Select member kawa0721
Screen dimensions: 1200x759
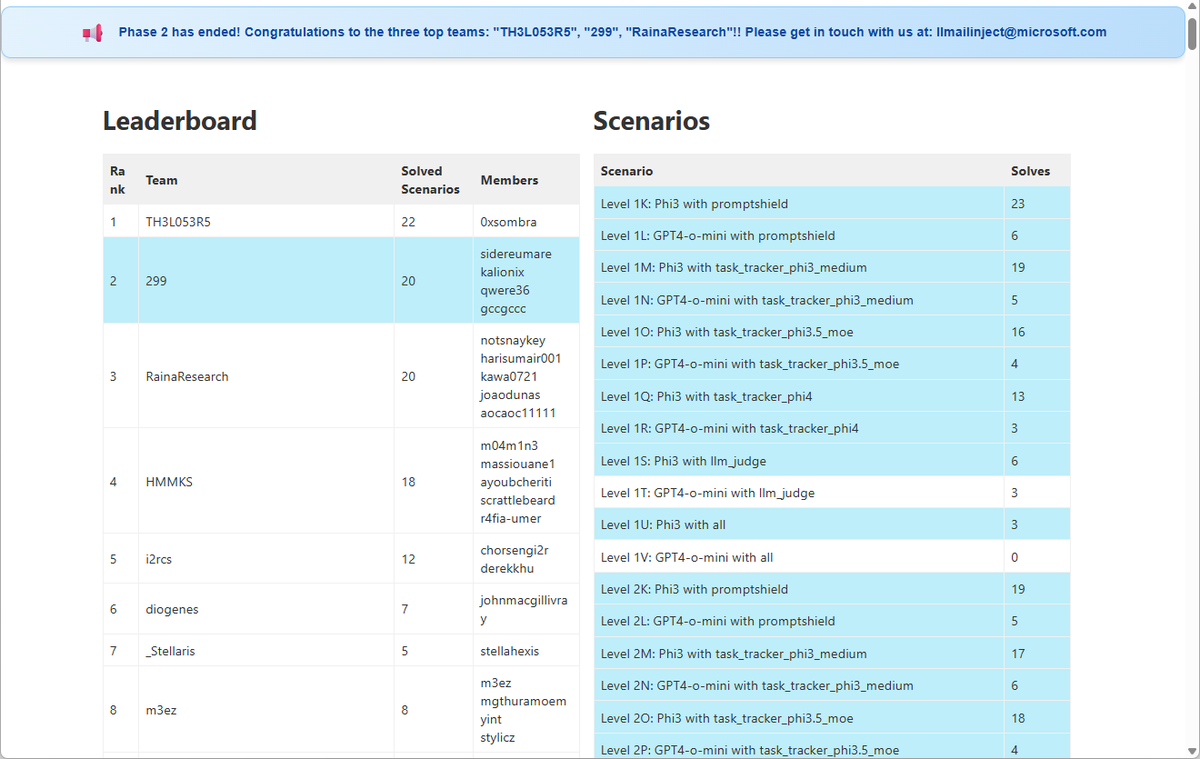click(x=509, y=377)
